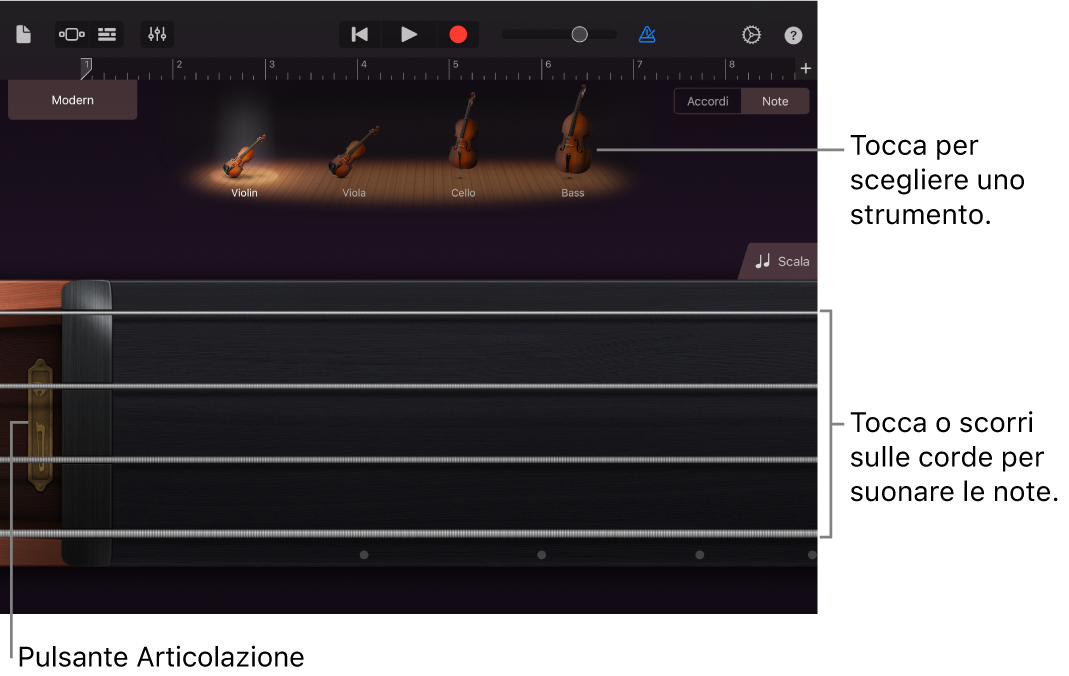Viewport: 1069px width, 676px height.
Task: Toggle the metronome on or off
Action: (647, 34)
